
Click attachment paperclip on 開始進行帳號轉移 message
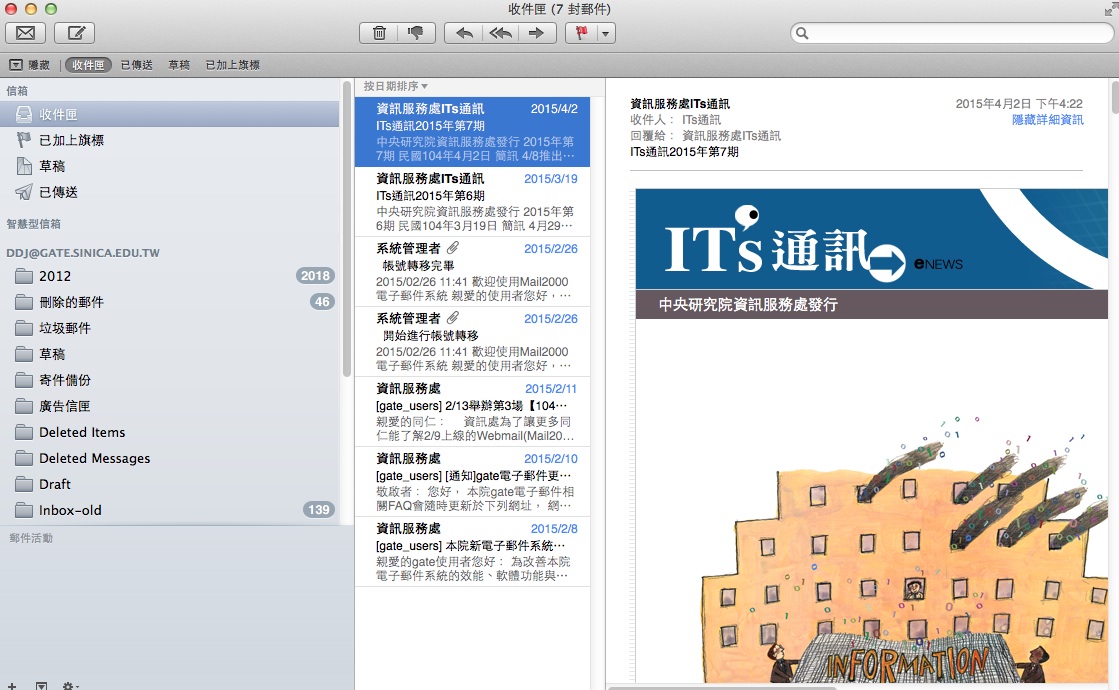(x=452, y=318)
